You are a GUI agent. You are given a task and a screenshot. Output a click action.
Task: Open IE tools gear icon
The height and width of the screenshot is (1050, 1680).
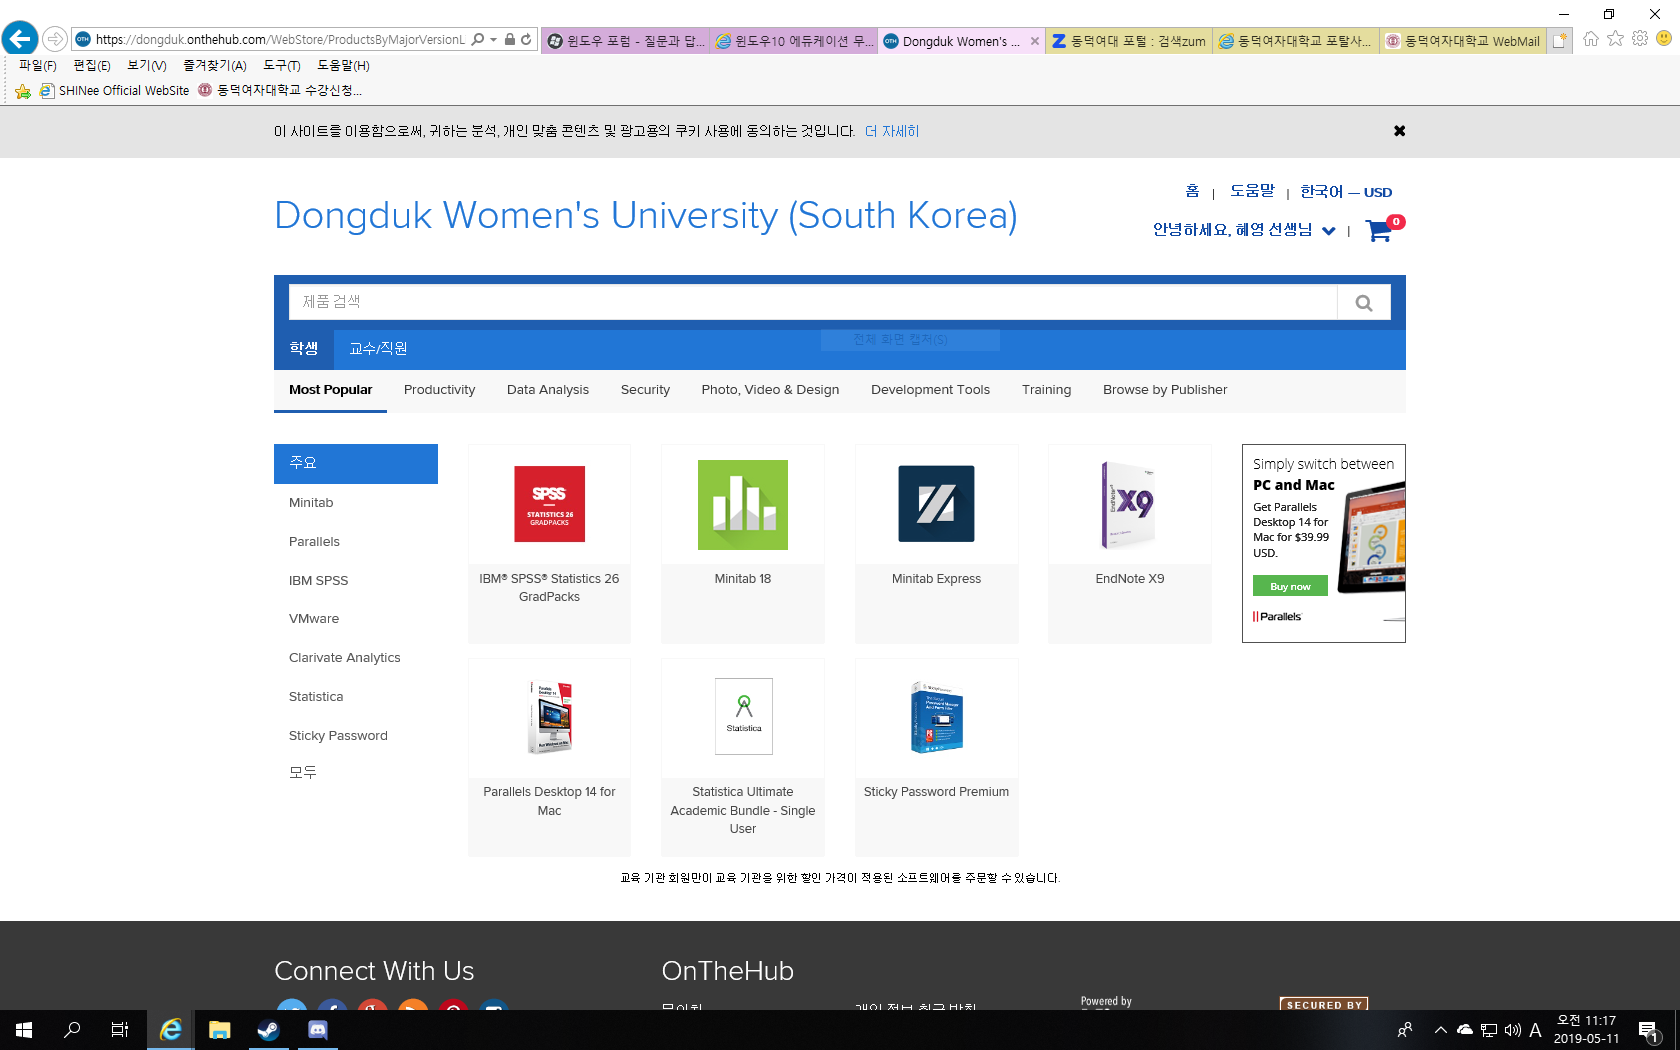coord(1640,39)
